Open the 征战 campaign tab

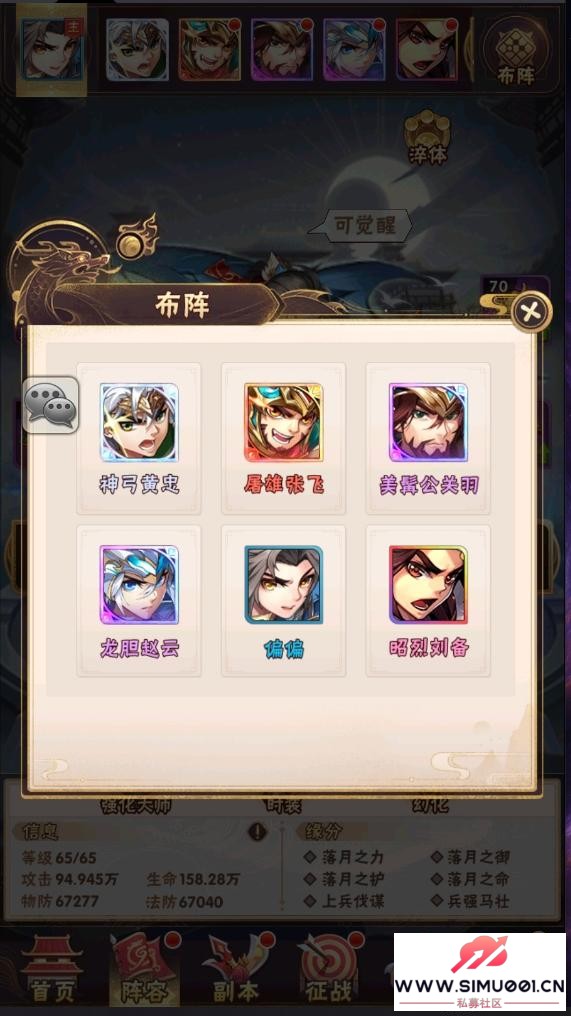[328, 969]
